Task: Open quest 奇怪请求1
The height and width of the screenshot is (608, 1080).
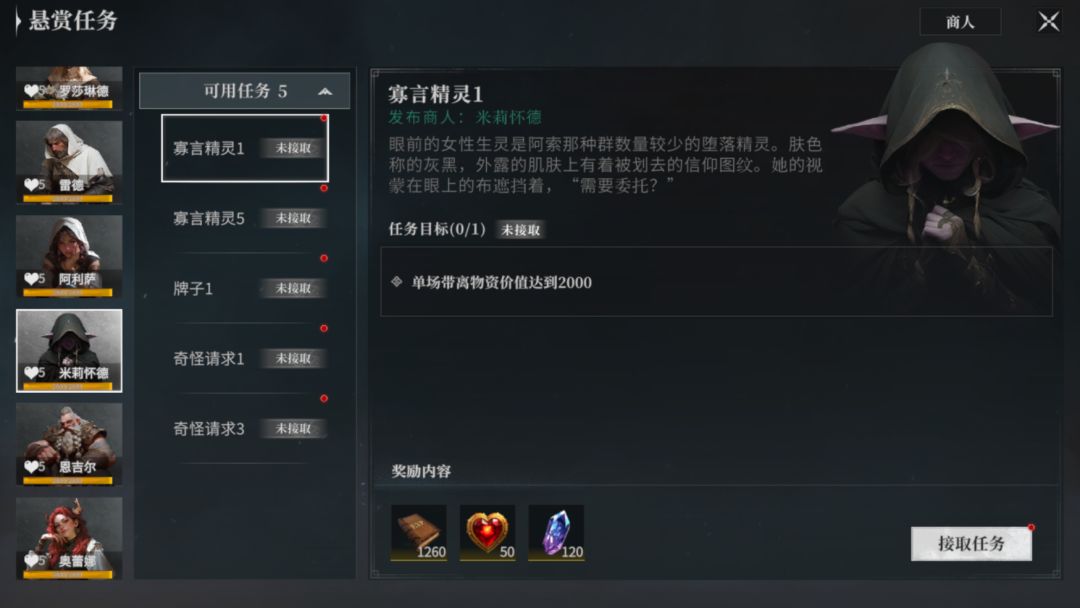Action: click(245, 359)
